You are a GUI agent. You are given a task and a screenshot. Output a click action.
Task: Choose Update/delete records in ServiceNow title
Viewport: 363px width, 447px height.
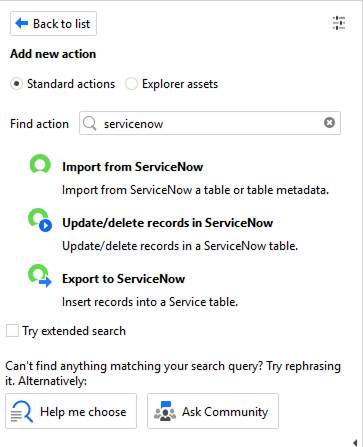click(168, 223)
